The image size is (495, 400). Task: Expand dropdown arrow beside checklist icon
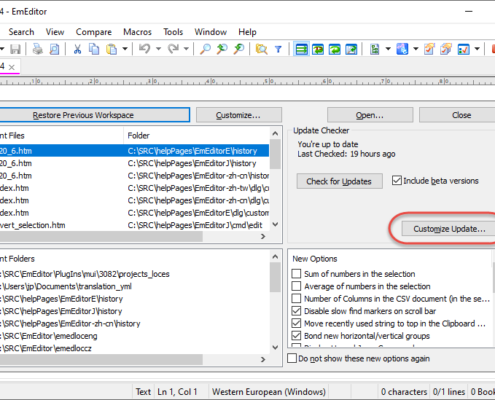(477, 49)
